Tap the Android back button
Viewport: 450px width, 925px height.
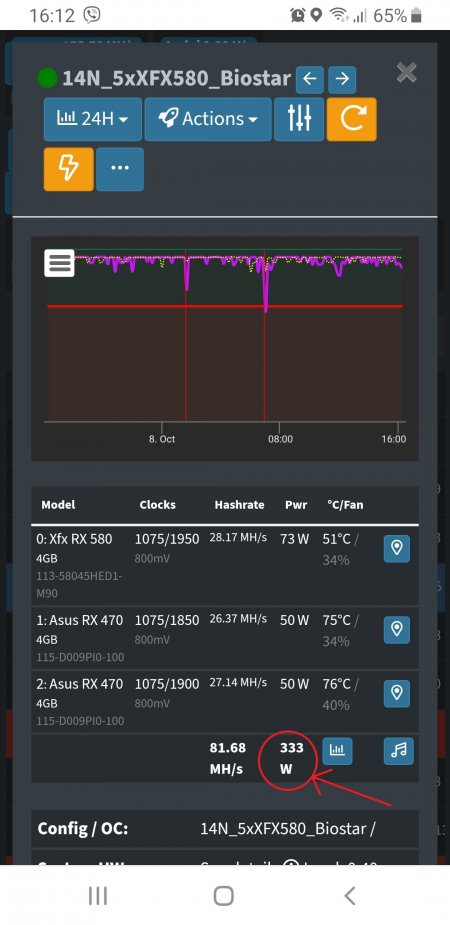pos(350,896)
